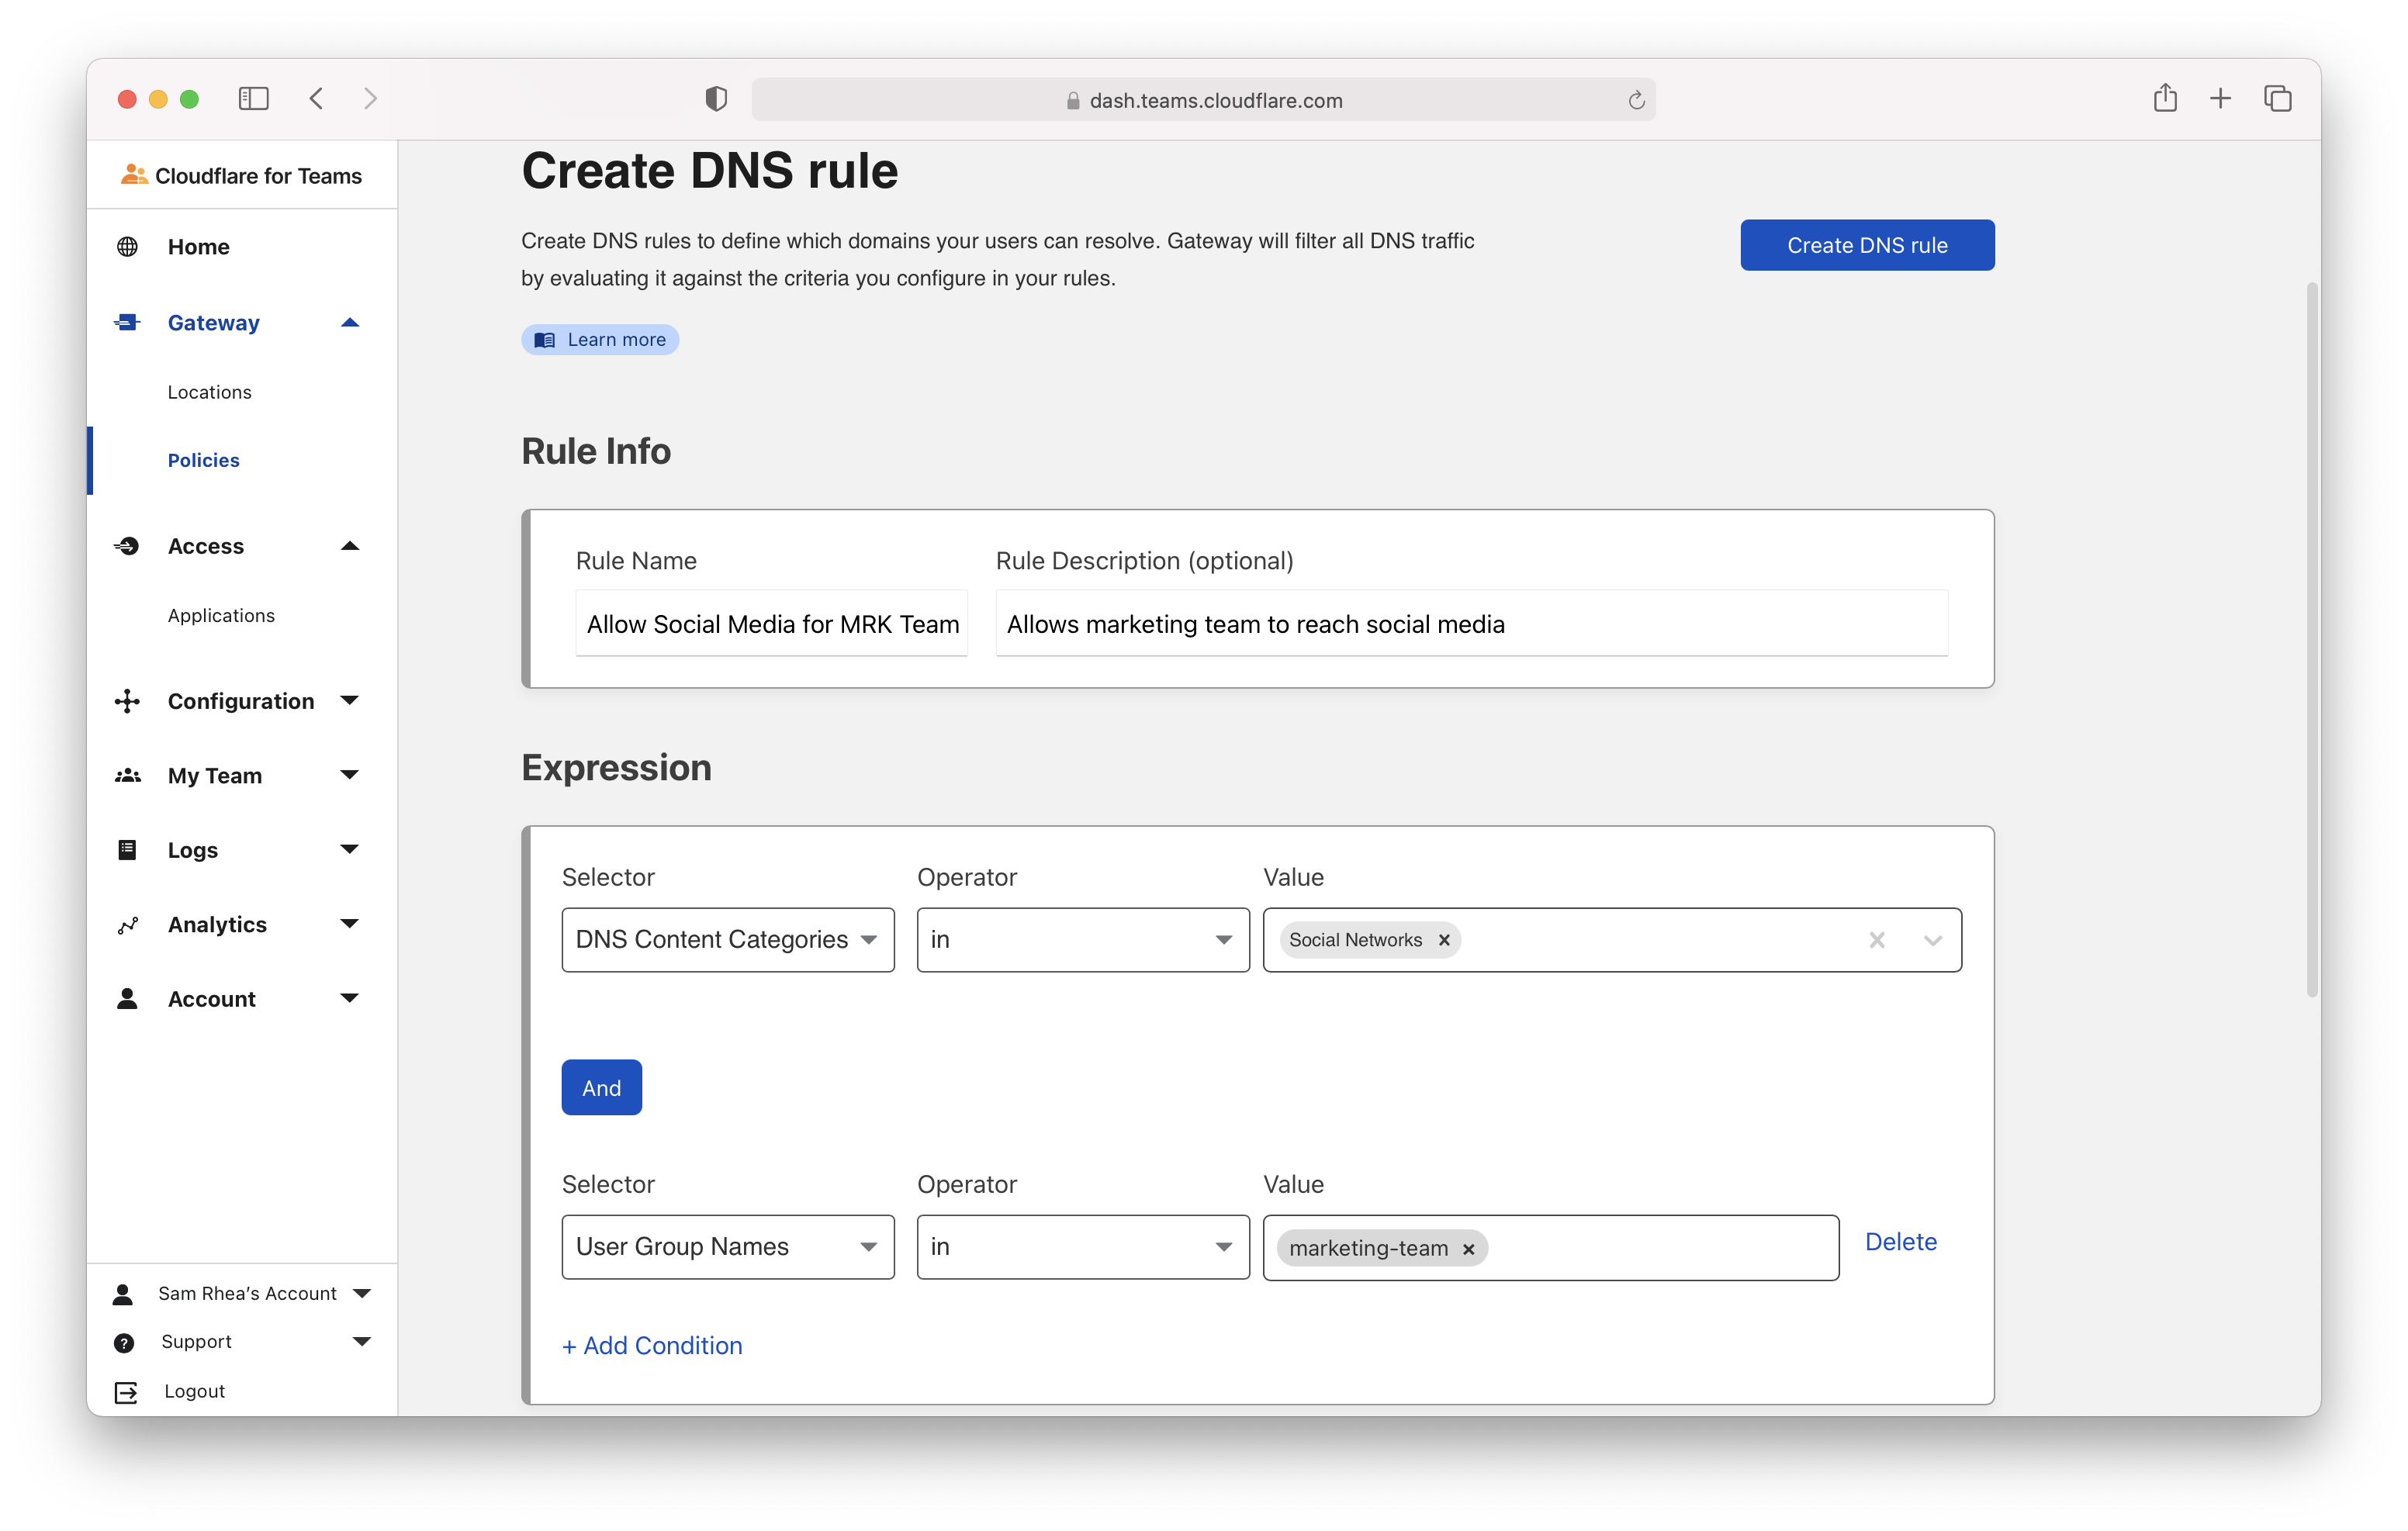Click the Safari sidebar toggle icon
Viewport: 2408px width, 1531px height.
click(253, 98)
